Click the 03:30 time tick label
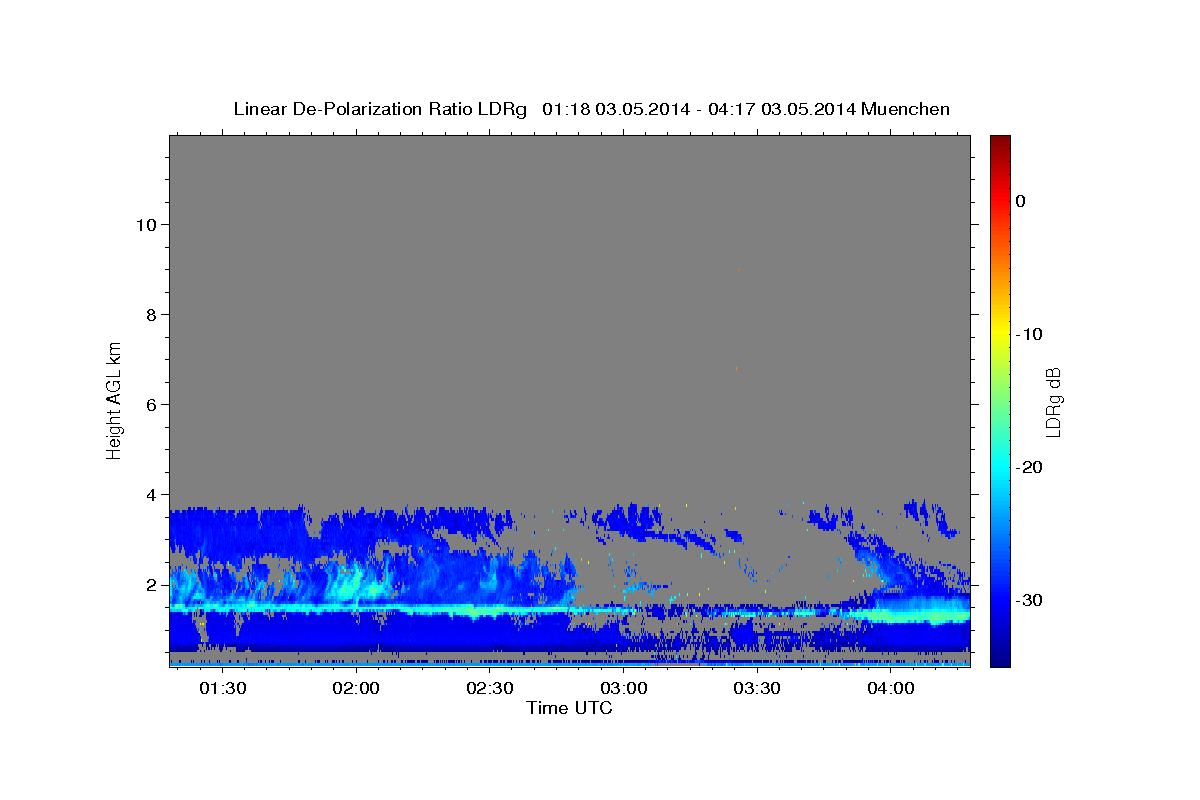 click(757, 689)
